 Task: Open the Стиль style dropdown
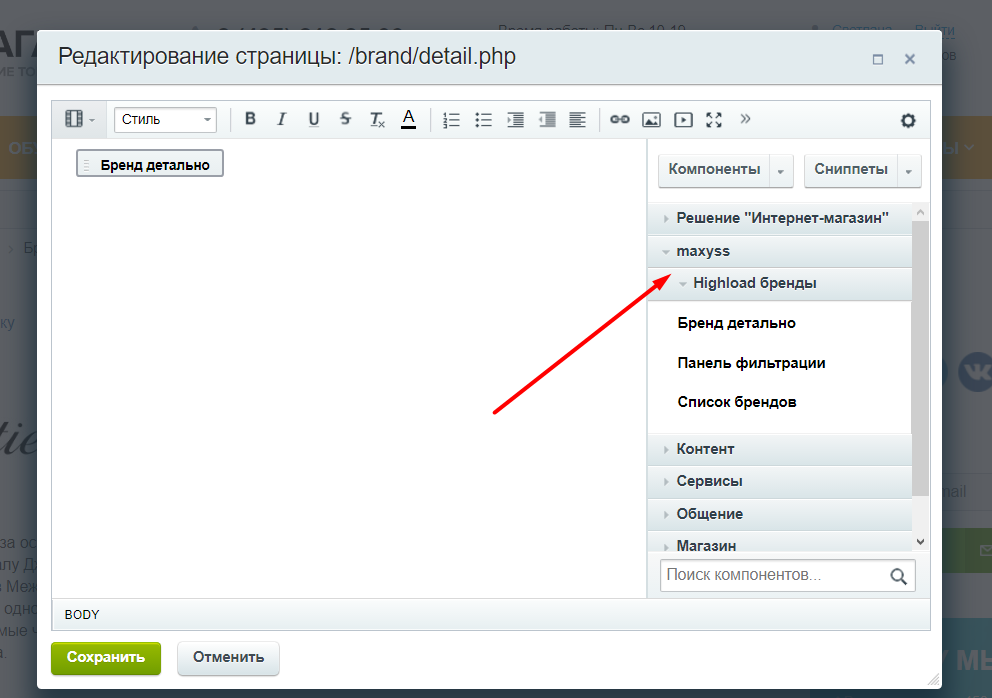pyautogui.click(x=165, y=120)
